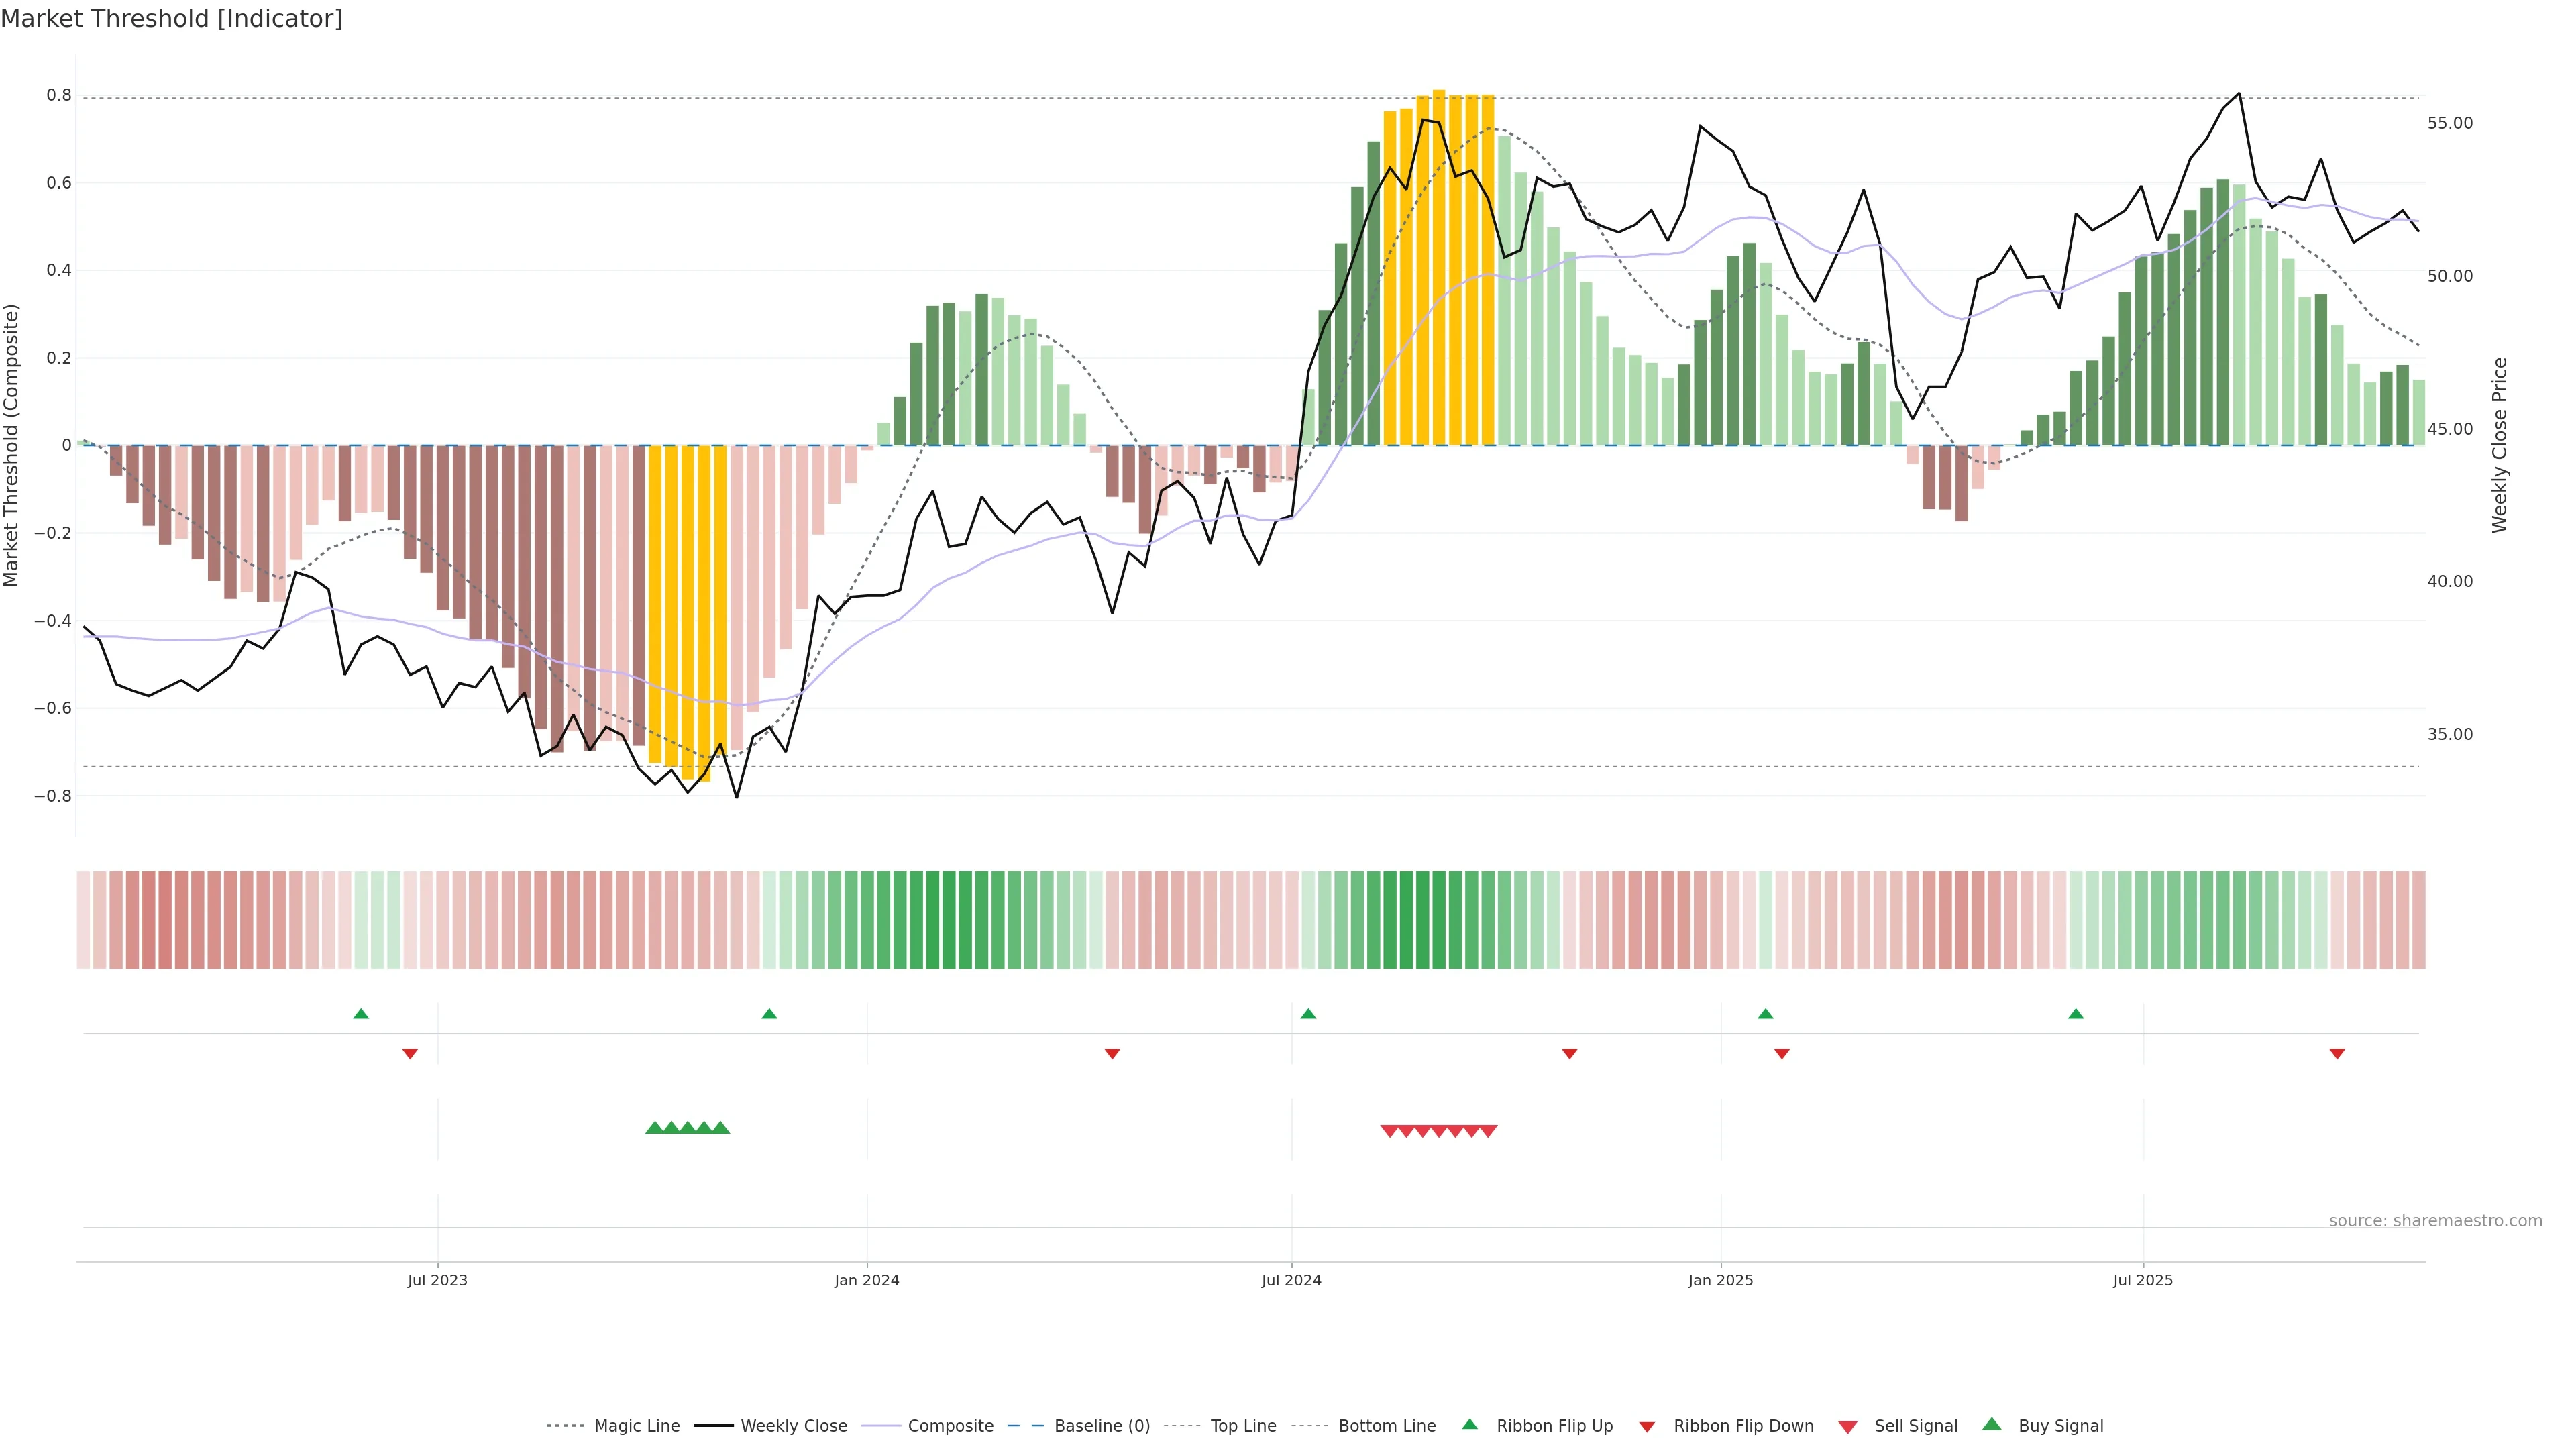The width and height of the screenshot is (2576, 1449).
Task: Click the Ribbon Flip Down marker before Jul 2023
Action: pyautogui.click(x=410, y=1053)
